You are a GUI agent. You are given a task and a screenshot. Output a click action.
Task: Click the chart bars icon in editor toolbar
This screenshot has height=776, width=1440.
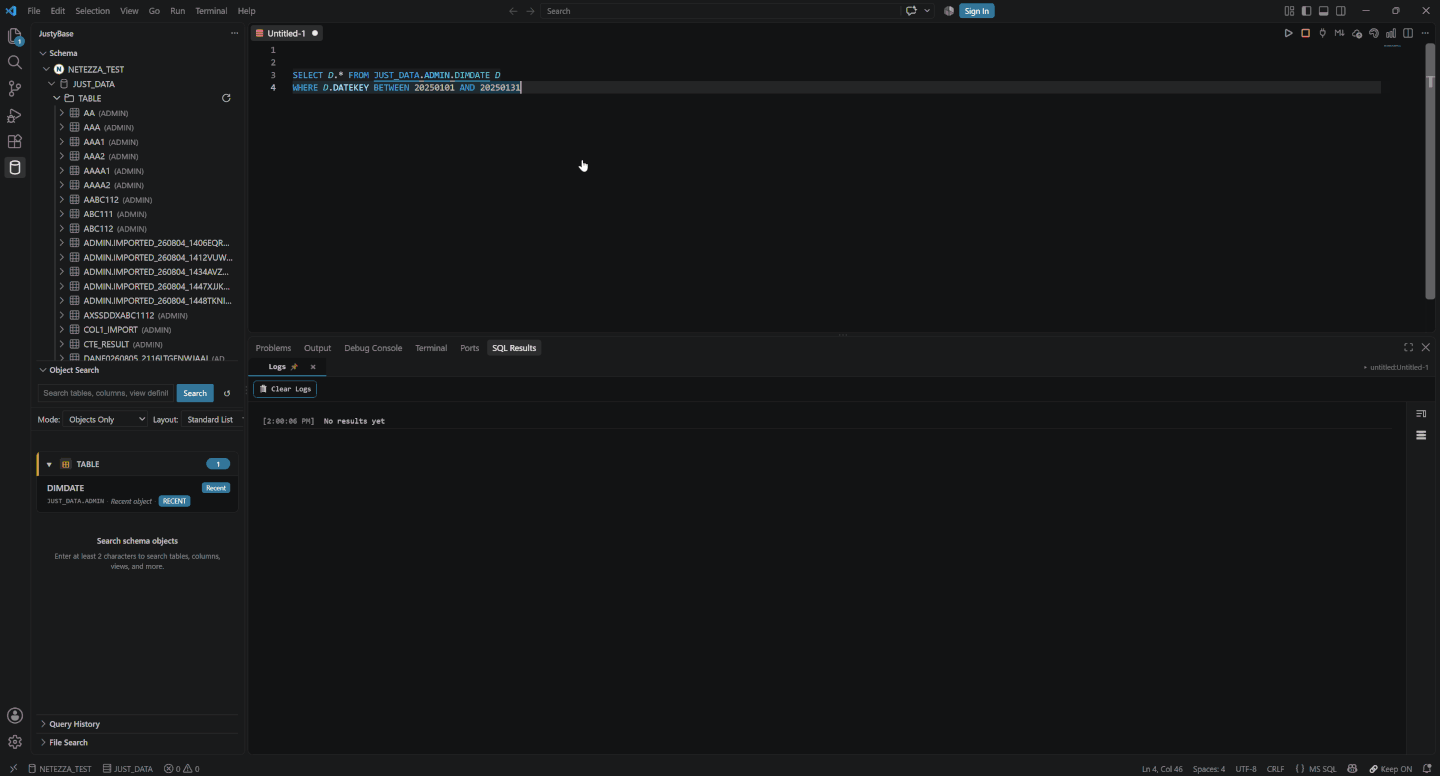1391,33
